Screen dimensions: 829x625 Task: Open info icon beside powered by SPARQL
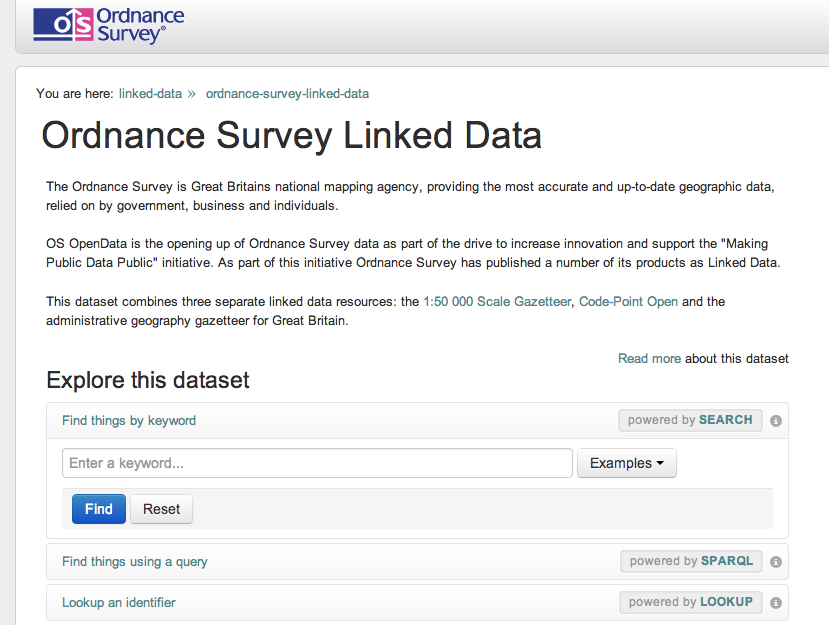(x=776, y=562)
